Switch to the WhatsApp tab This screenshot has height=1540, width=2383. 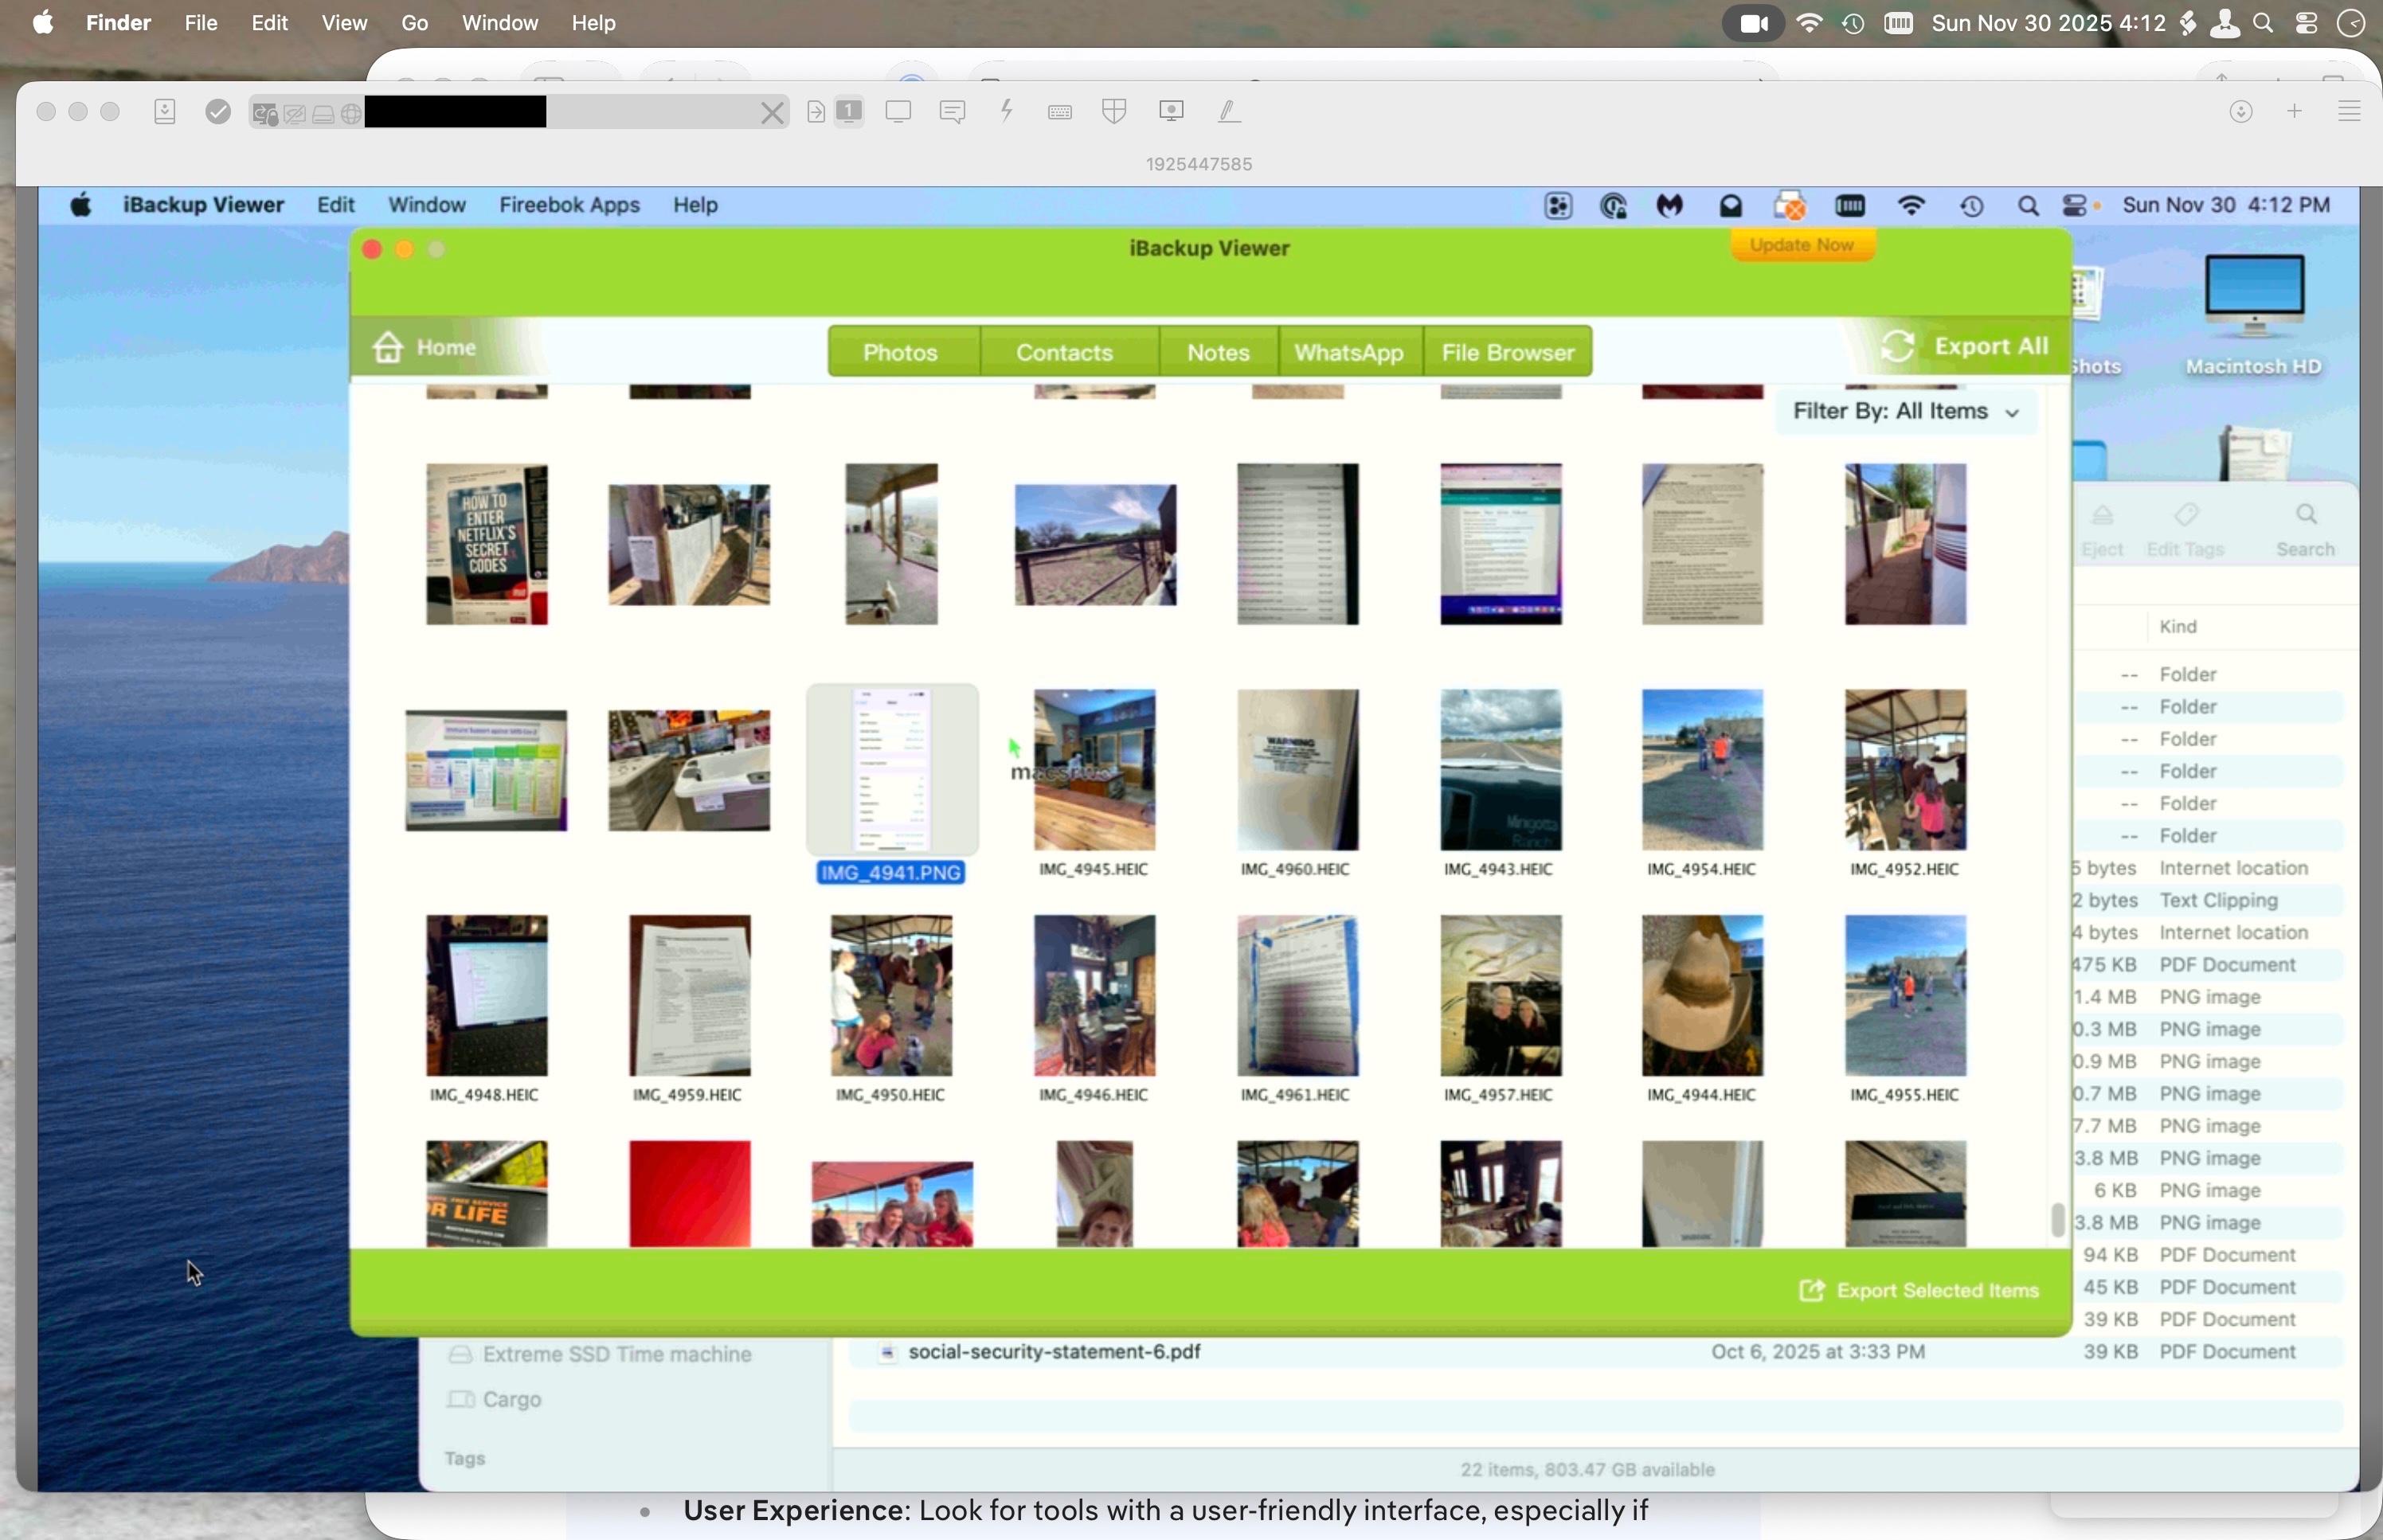pos(1348,352)
